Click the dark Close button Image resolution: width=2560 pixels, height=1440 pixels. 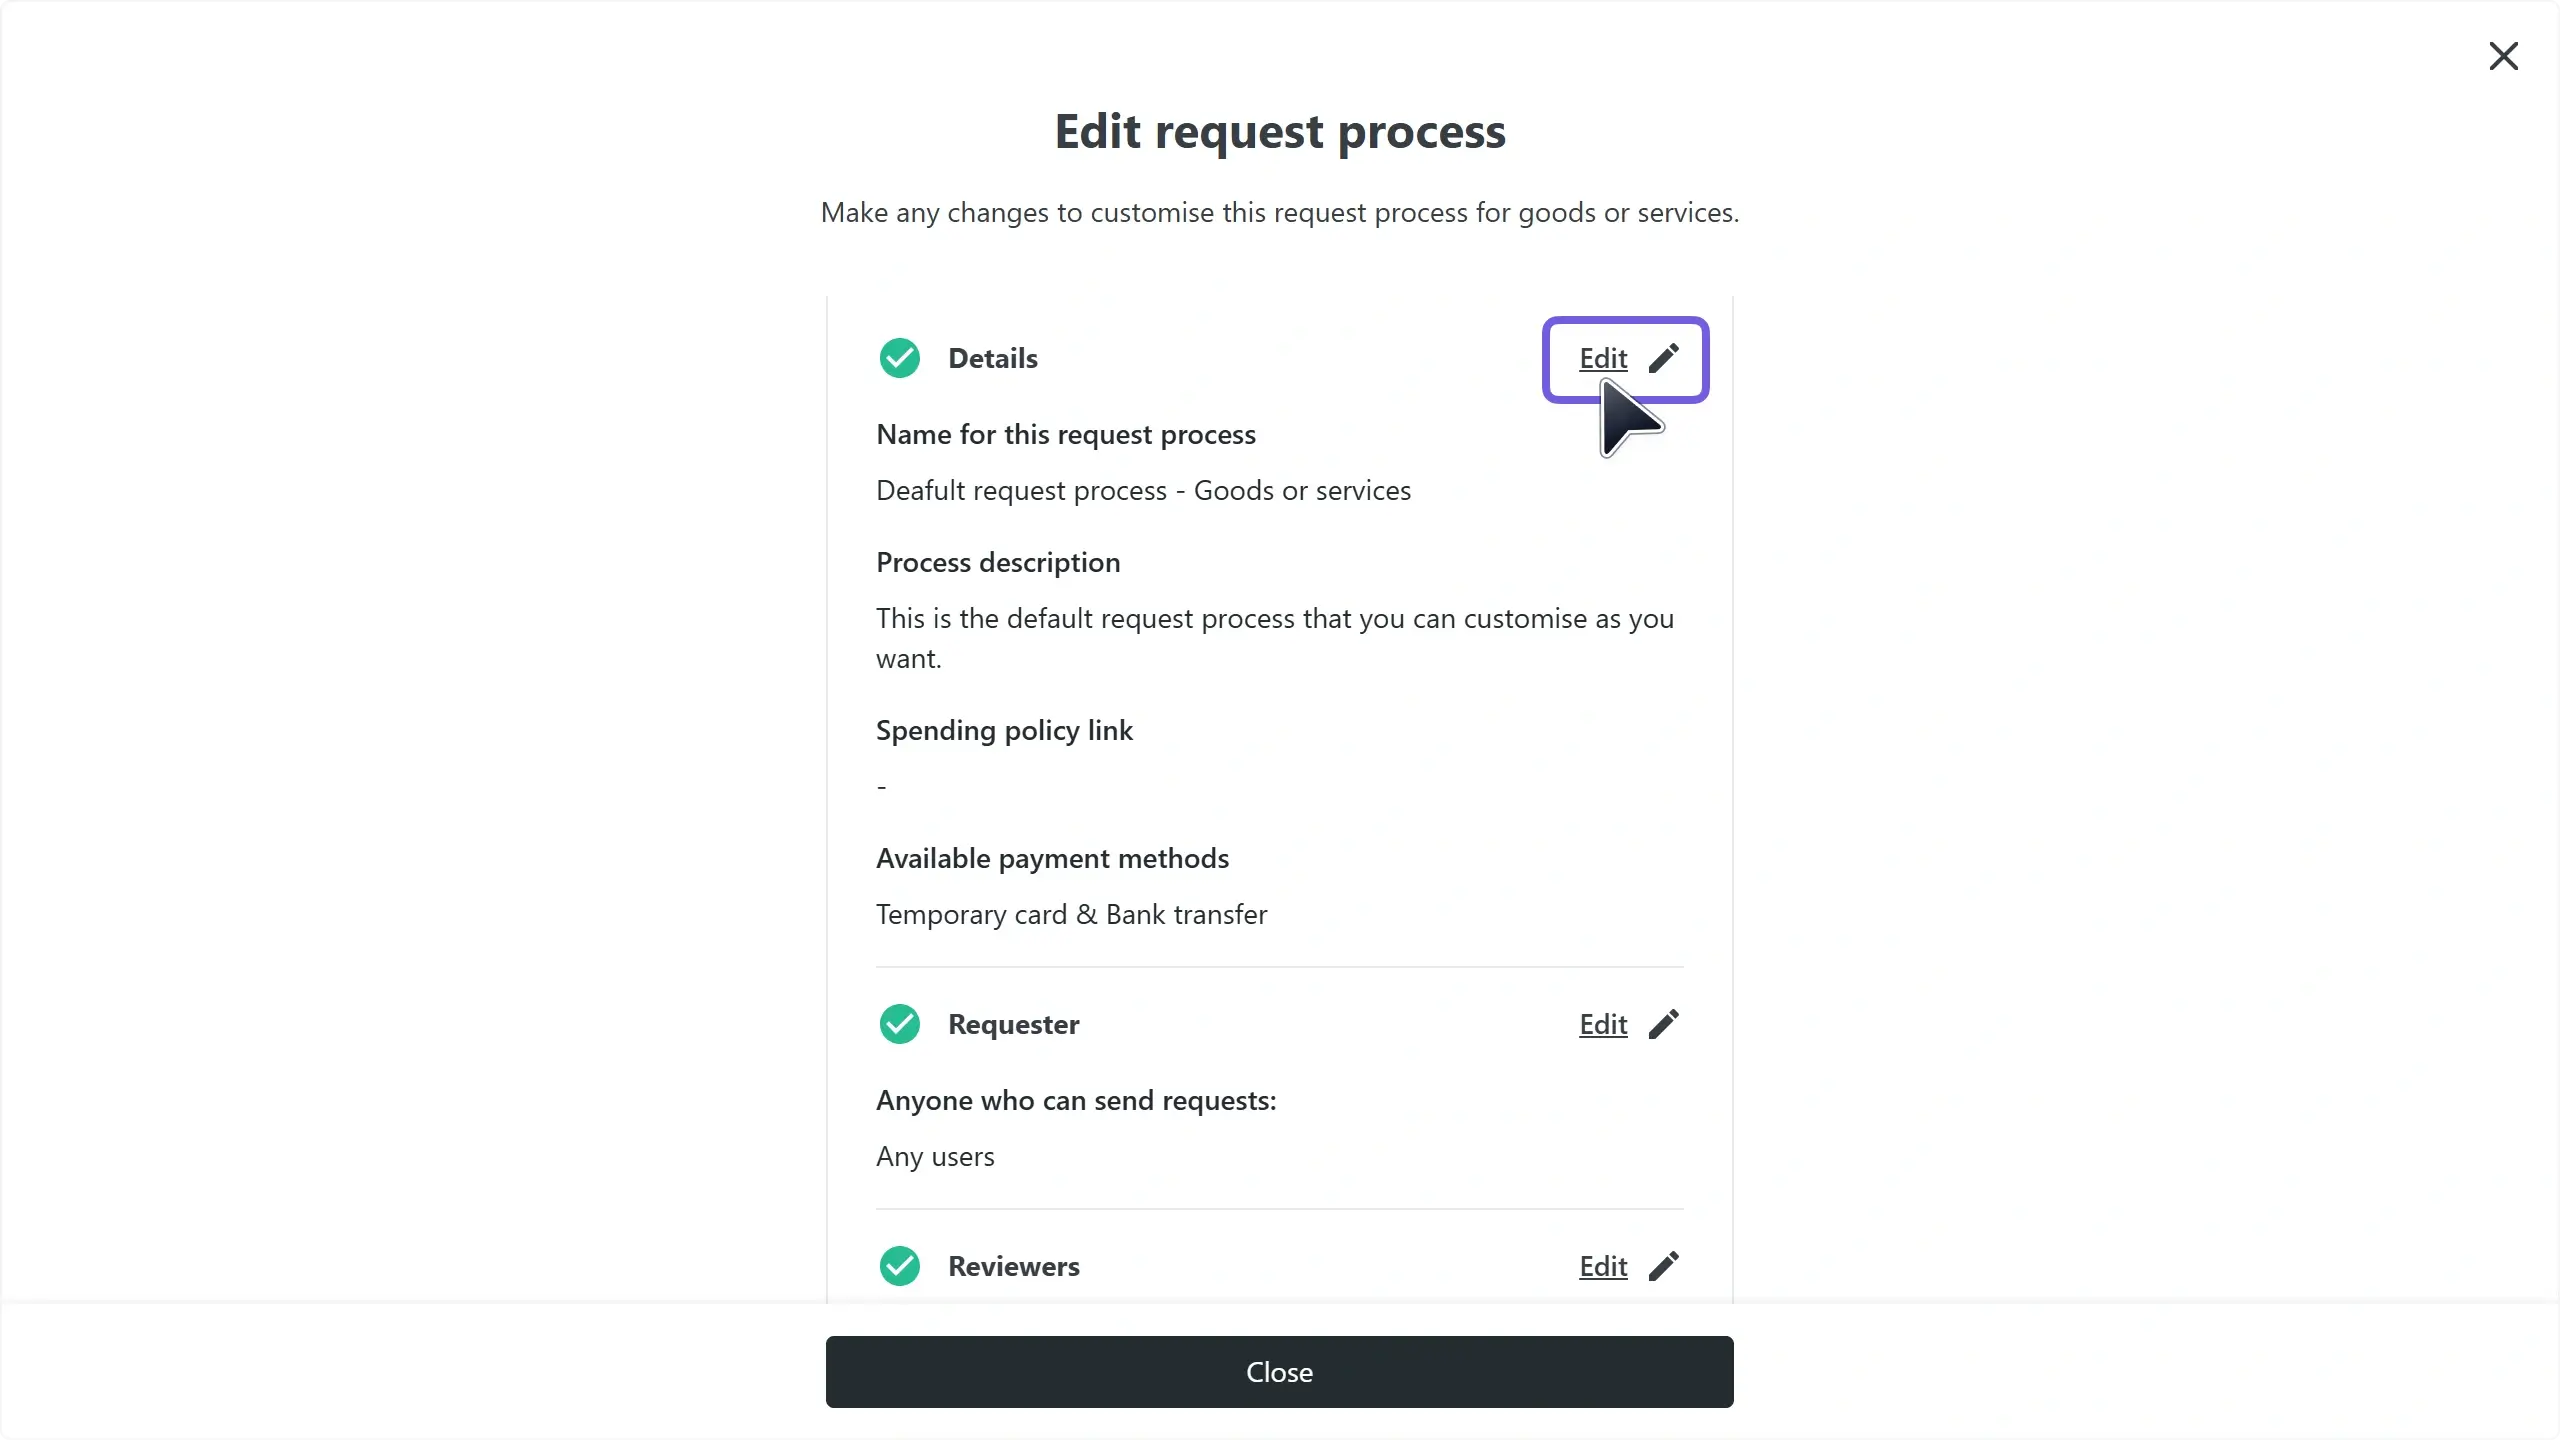1279,1372
